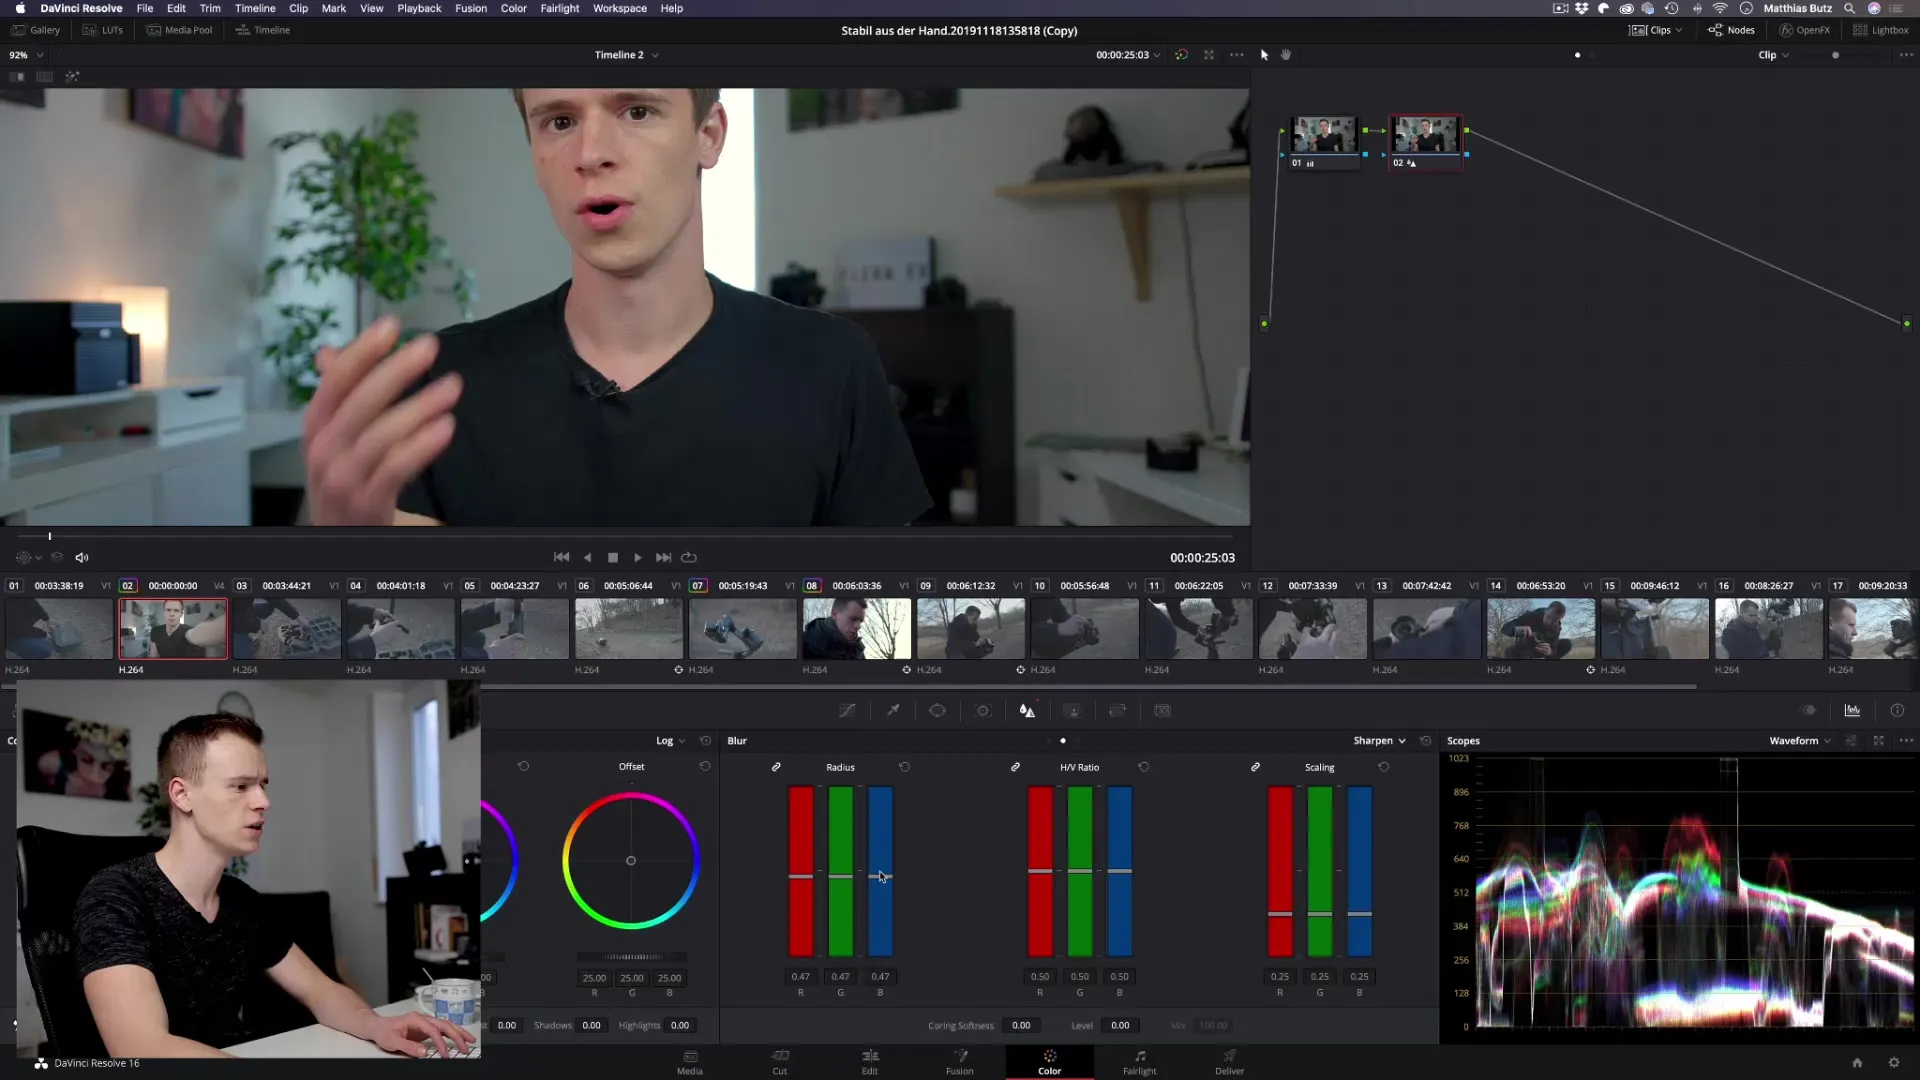
Task: Reset the H/V Ratio control
Action: (1144, 767)
